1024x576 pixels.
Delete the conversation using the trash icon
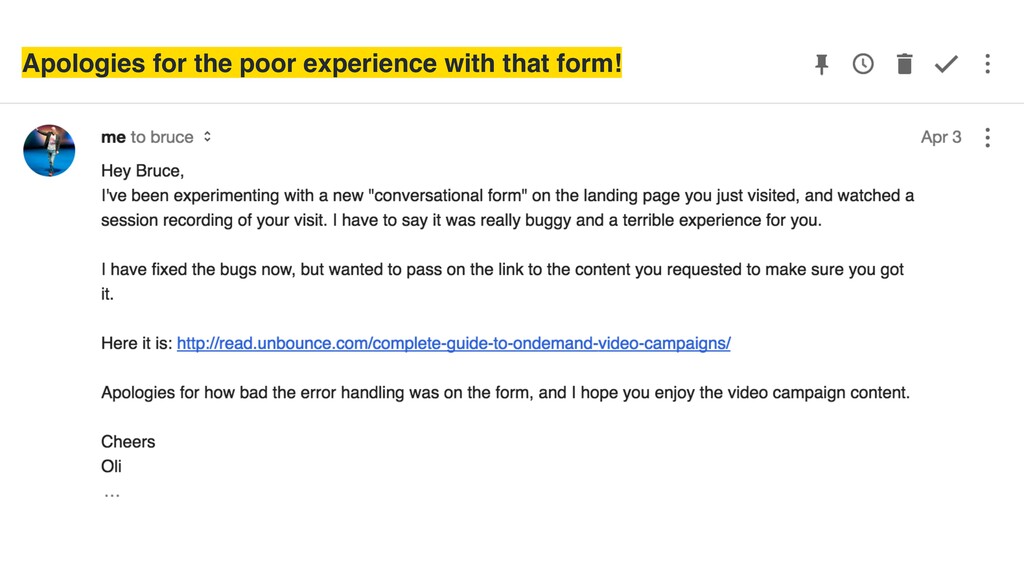(x=904, y=64)
